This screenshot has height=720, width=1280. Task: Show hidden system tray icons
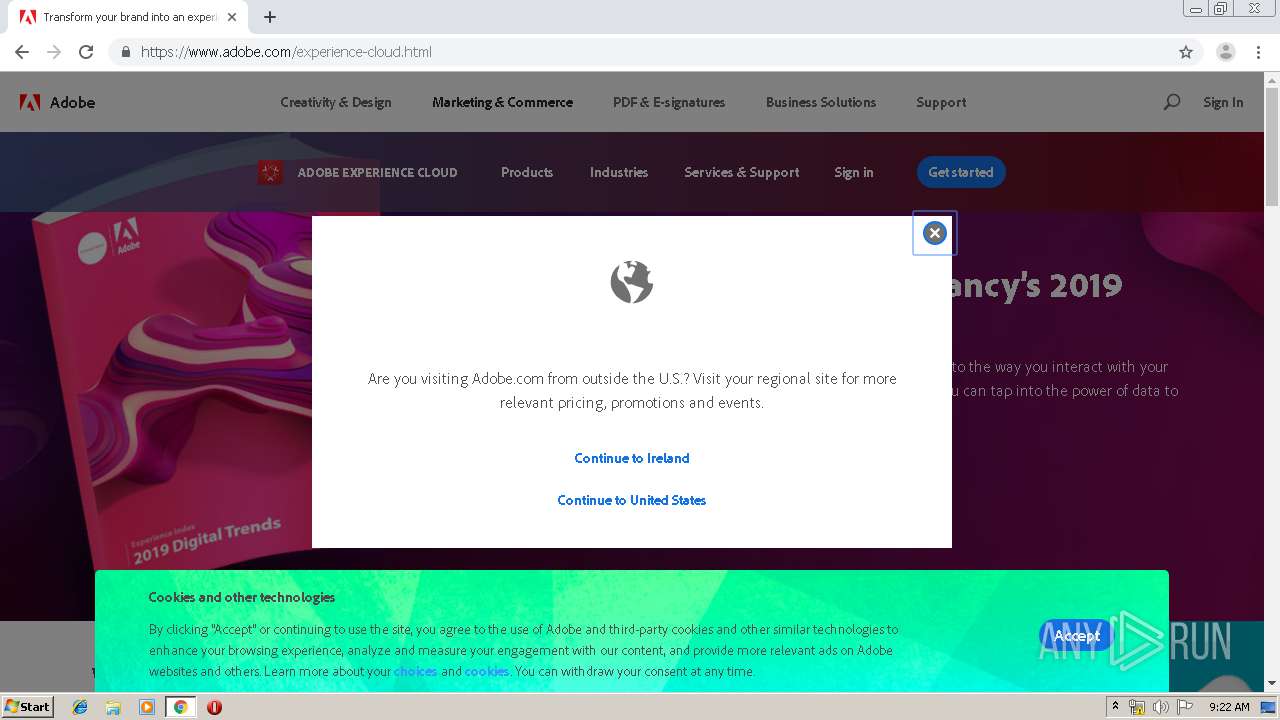(x=1115, y=707)
